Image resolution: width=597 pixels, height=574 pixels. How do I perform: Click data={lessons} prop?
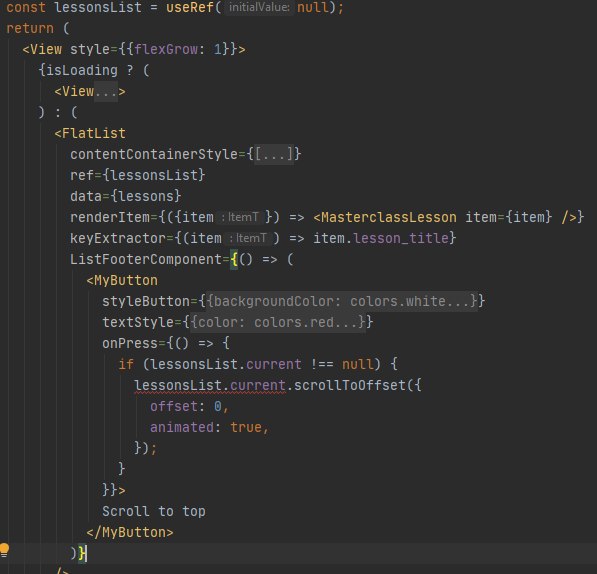click(x=125, y=196)
